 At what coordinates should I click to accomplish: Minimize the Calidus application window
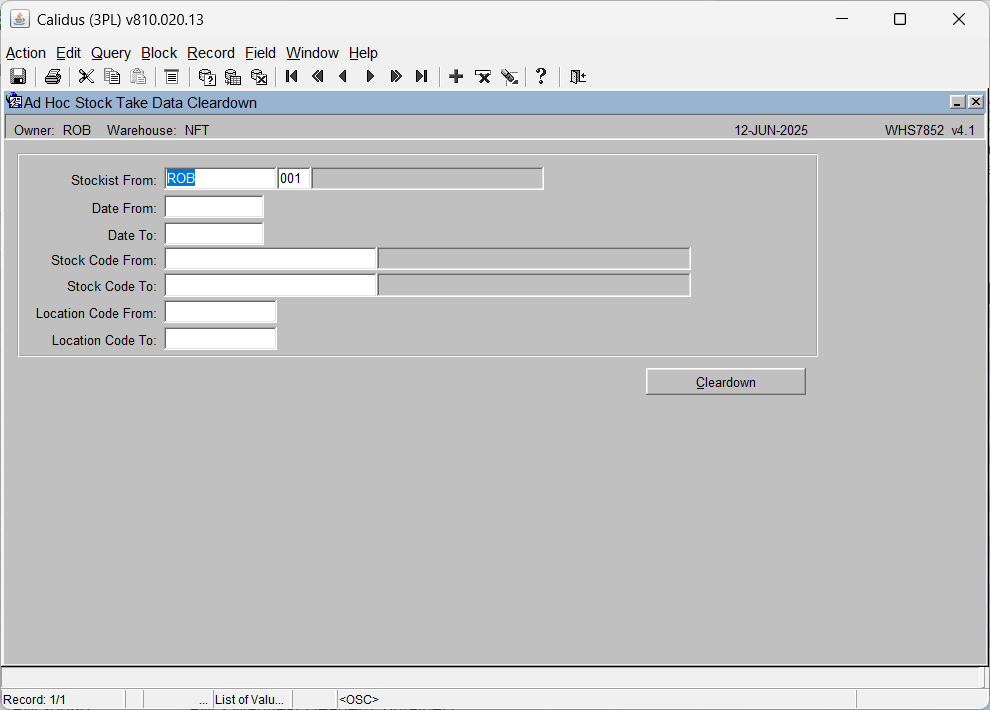pos(842,19)
